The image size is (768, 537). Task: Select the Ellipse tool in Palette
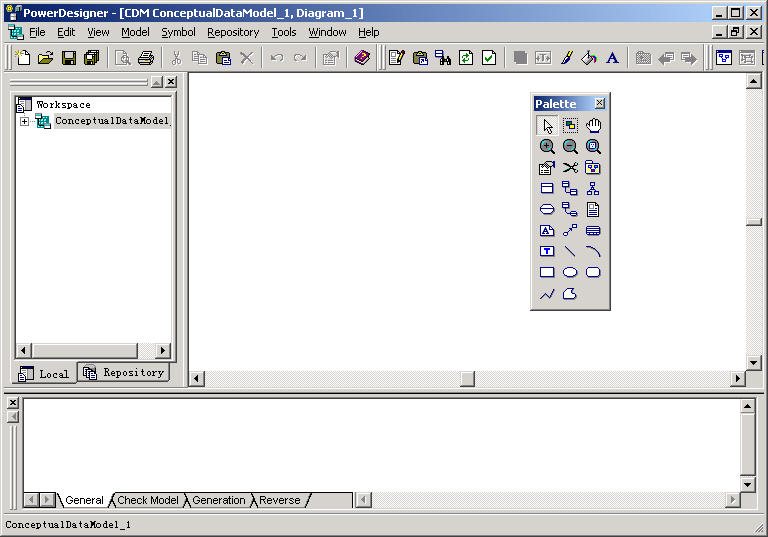coord(570,272)
